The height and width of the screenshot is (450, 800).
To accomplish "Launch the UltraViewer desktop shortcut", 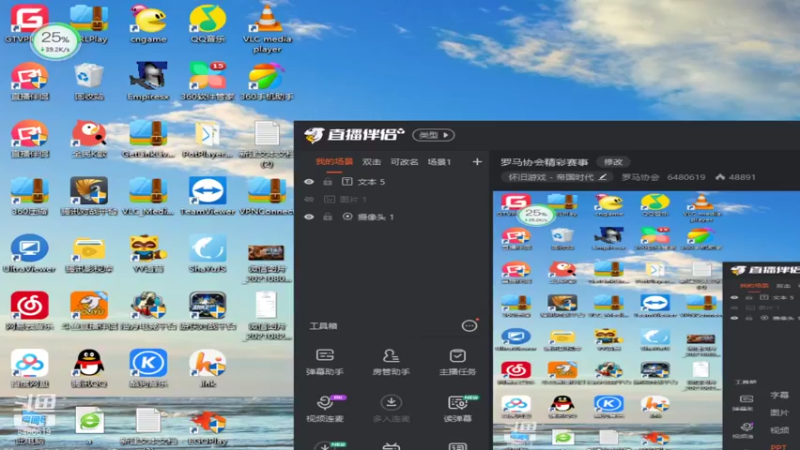I will [x=29, y=254].
